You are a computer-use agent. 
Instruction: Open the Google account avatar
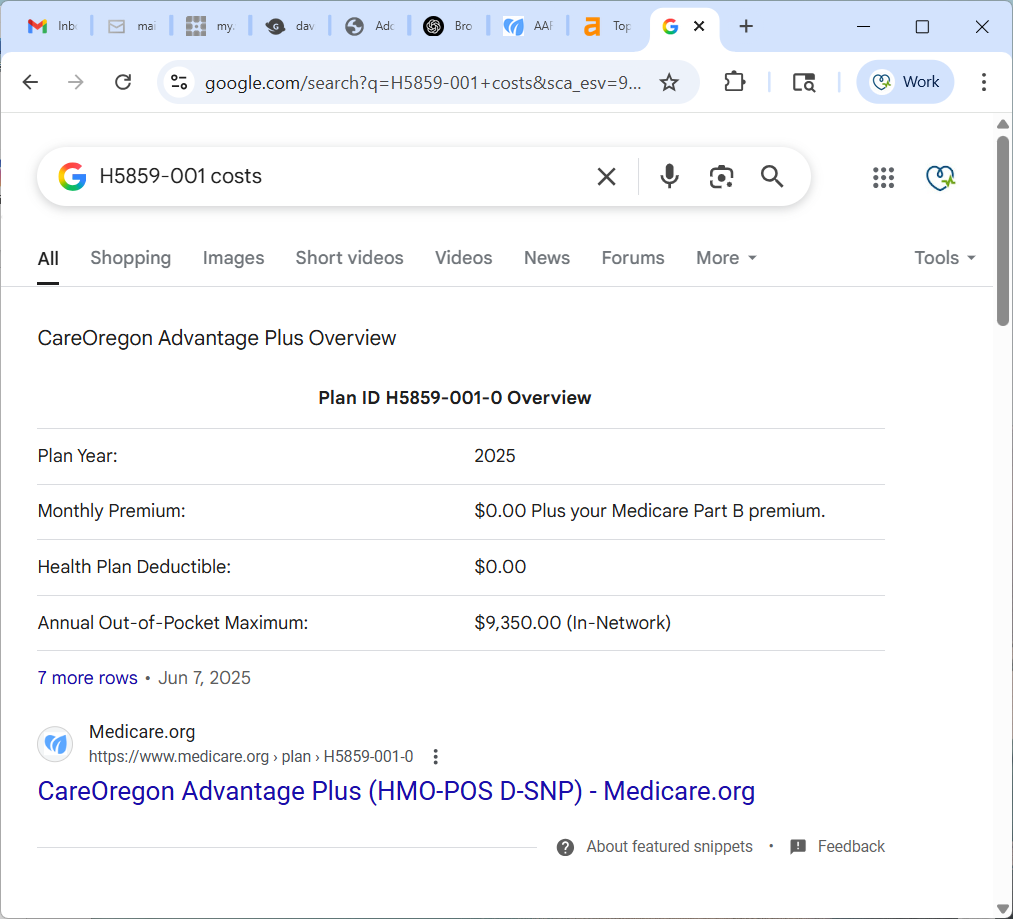tap(940, 177)
